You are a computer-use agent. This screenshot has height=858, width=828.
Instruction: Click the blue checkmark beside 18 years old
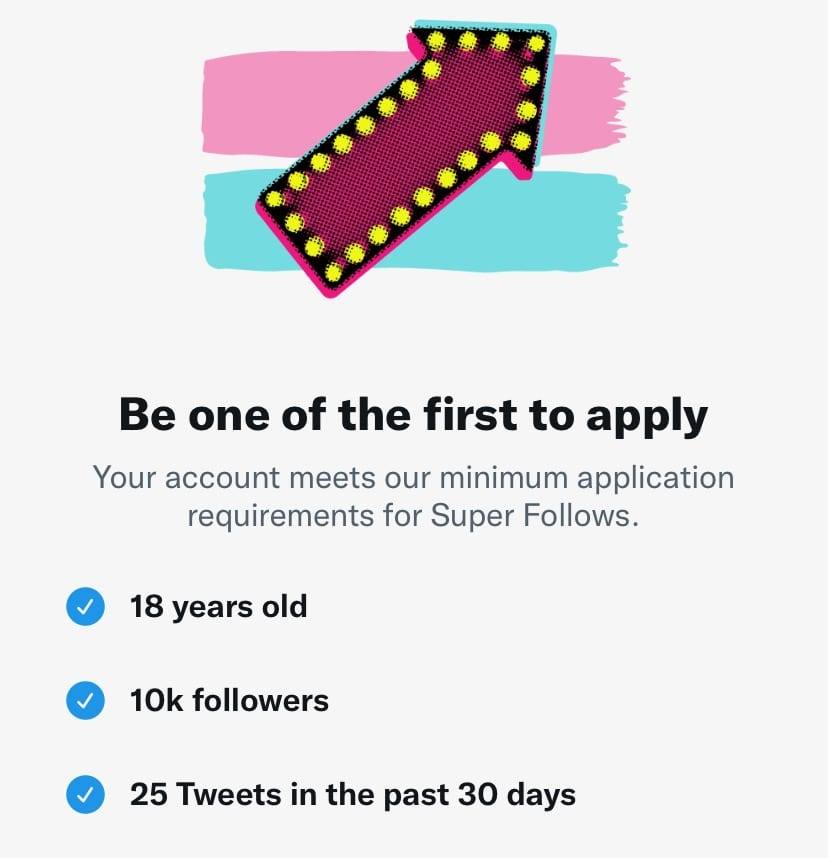coord(86,606)
